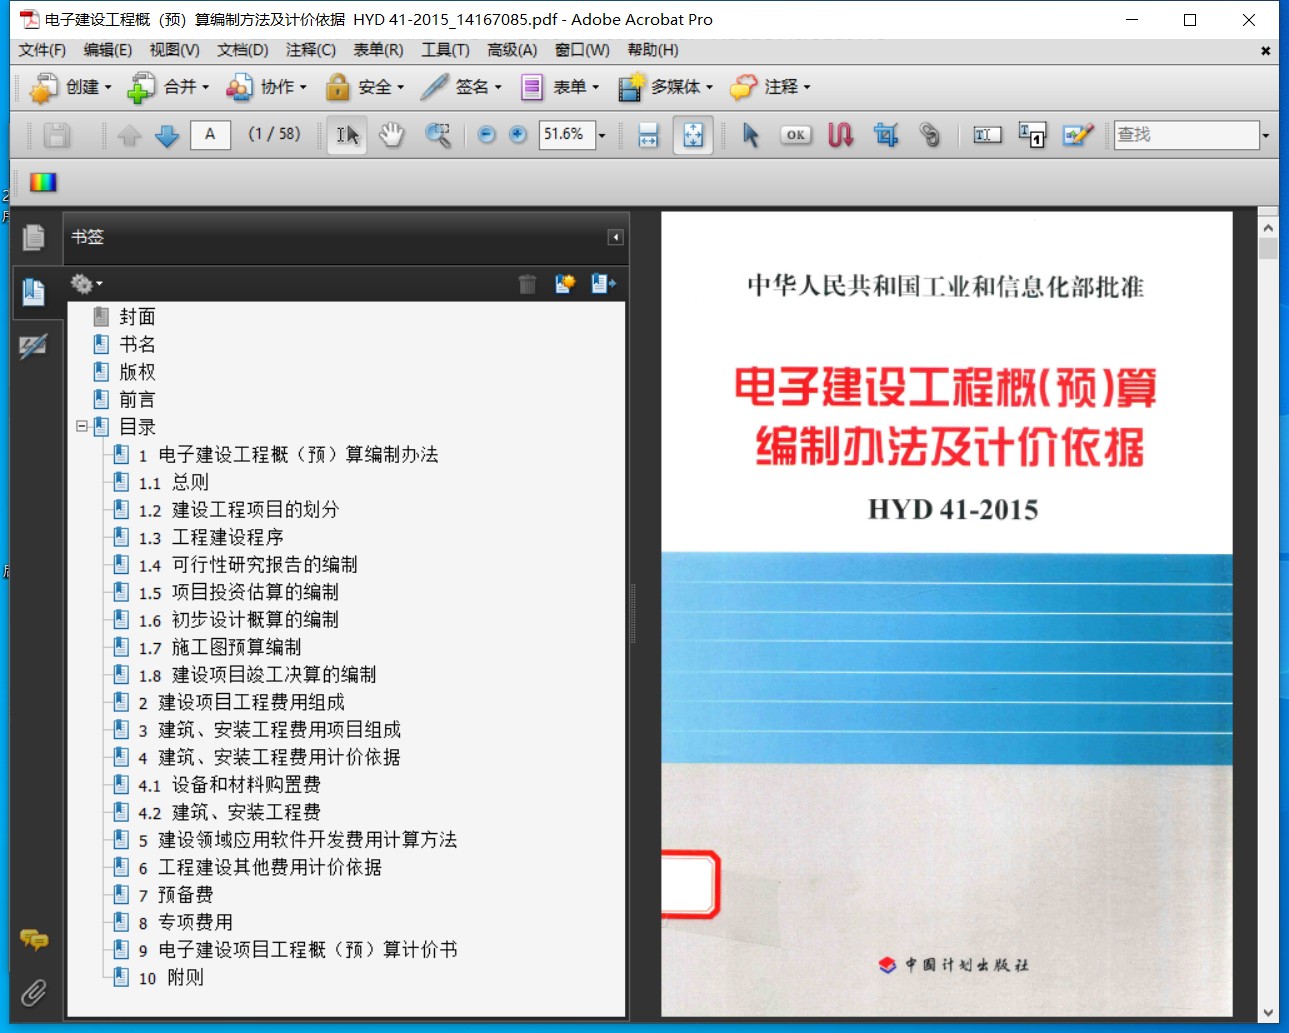Select the Crop tool

pyautogui.click(x=885, y=135)
